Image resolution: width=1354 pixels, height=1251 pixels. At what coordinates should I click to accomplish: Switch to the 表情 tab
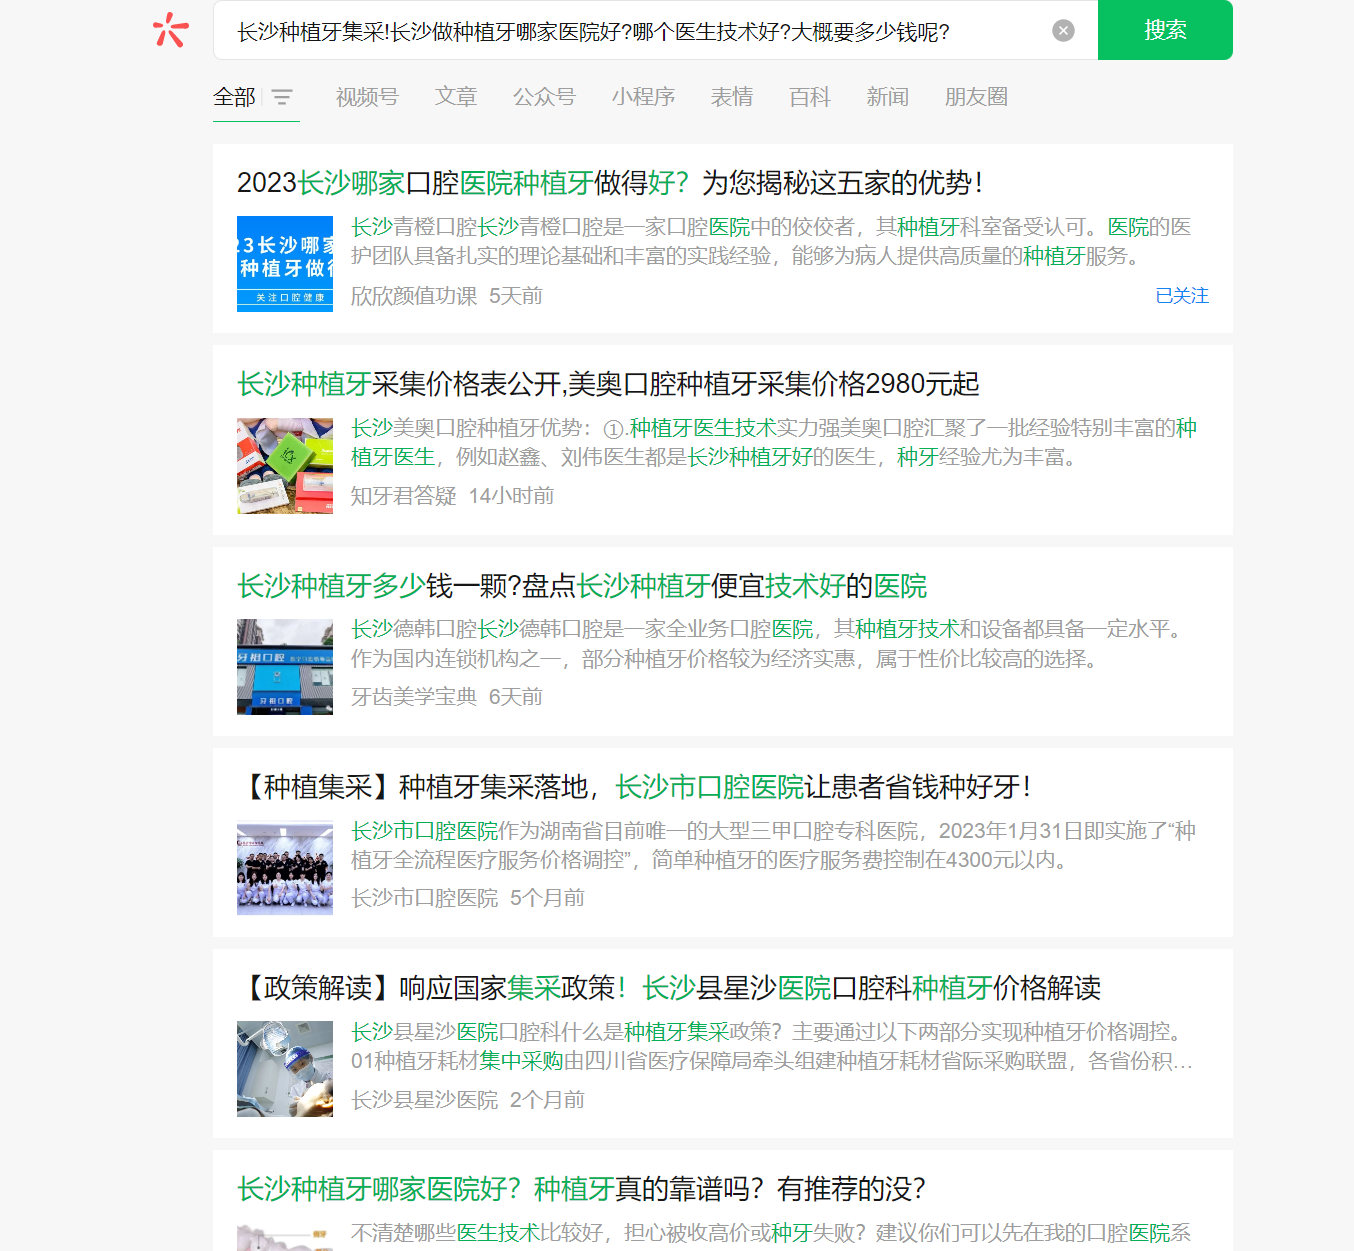(x=732, y=97)
